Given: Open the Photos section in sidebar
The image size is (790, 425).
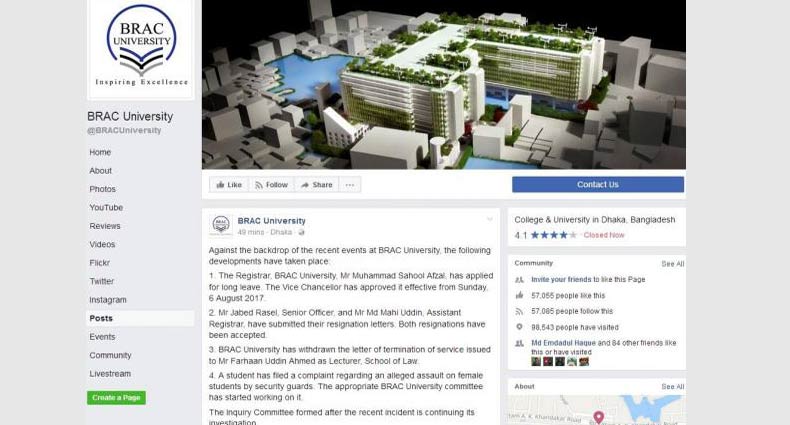Looking at the screenshot, I should click(x=103, y=189).
